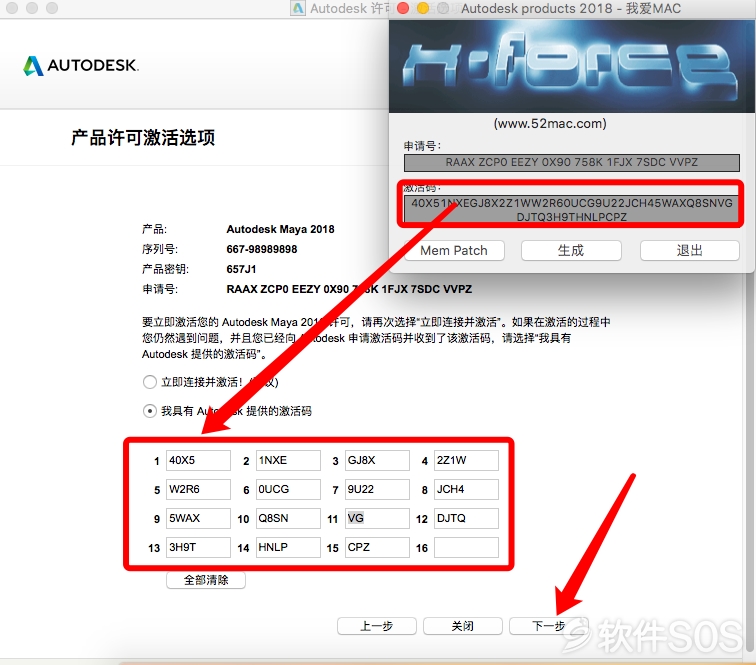Click activation code field 2 containing 1NXE

click(x=288, y=460)
